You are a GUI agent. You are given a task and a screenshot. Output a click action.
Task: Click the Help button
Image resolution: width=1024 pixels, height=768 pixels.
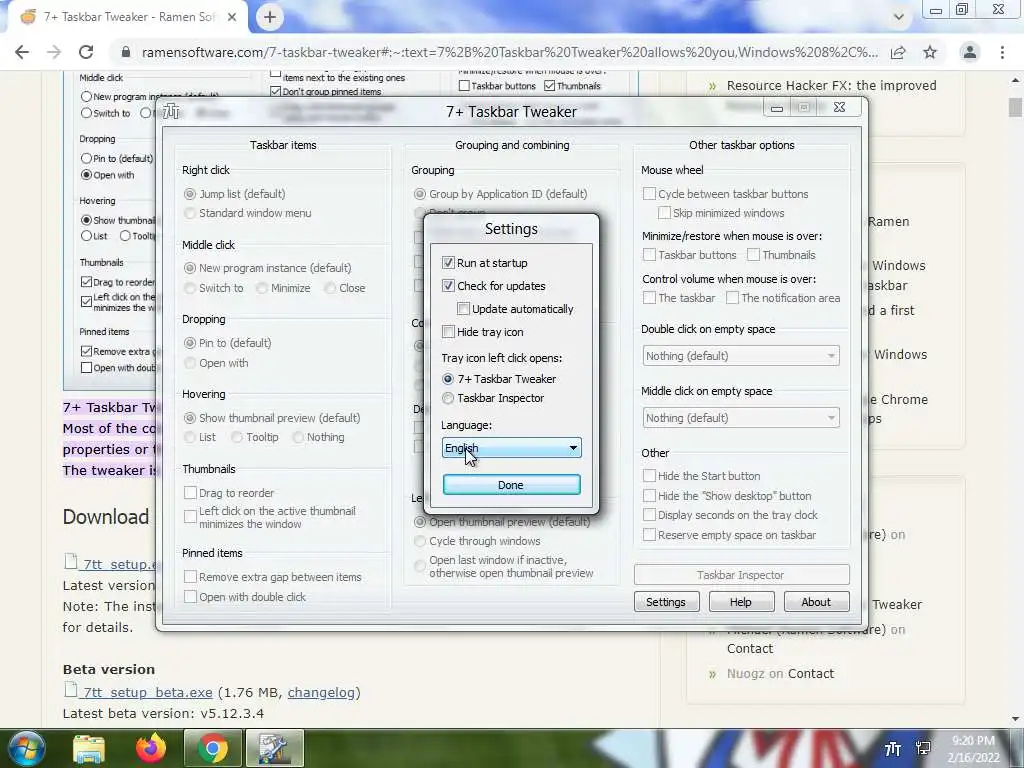[741, 601]
